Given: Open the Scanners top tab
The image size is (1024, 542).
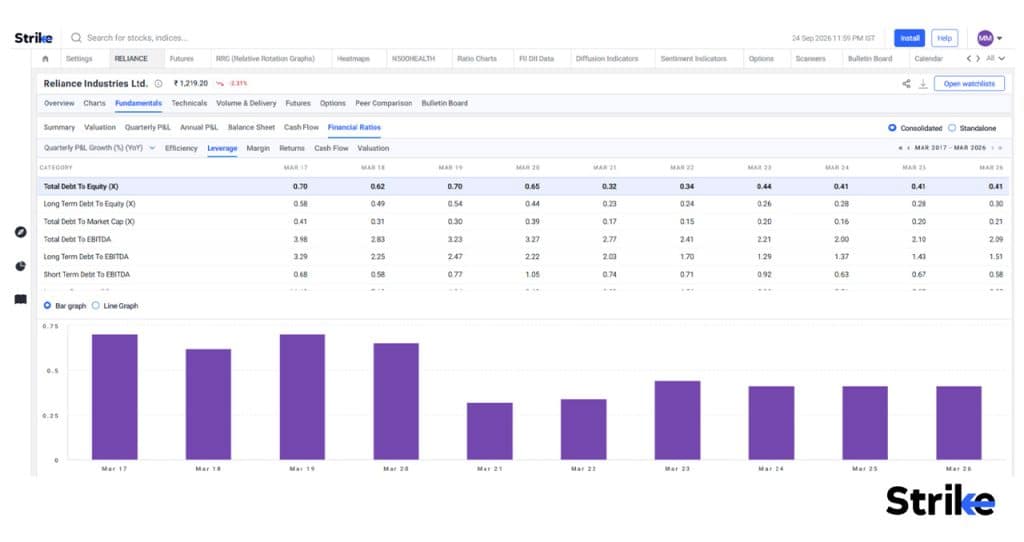Looking at the screenshot, I should [810, 59].
